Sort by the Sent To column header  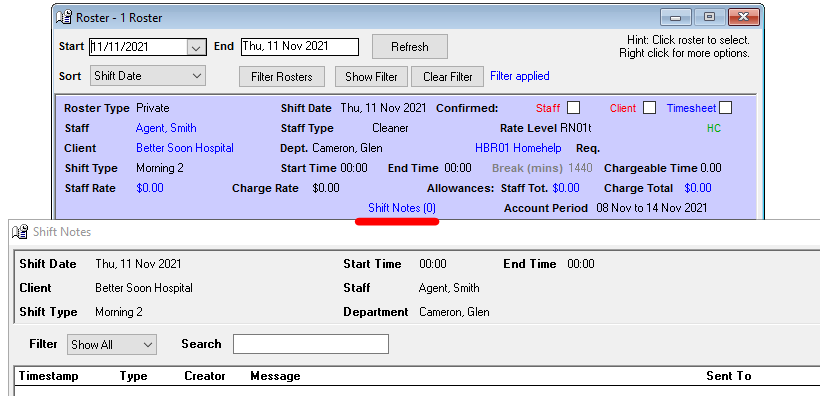pos(728,376)
